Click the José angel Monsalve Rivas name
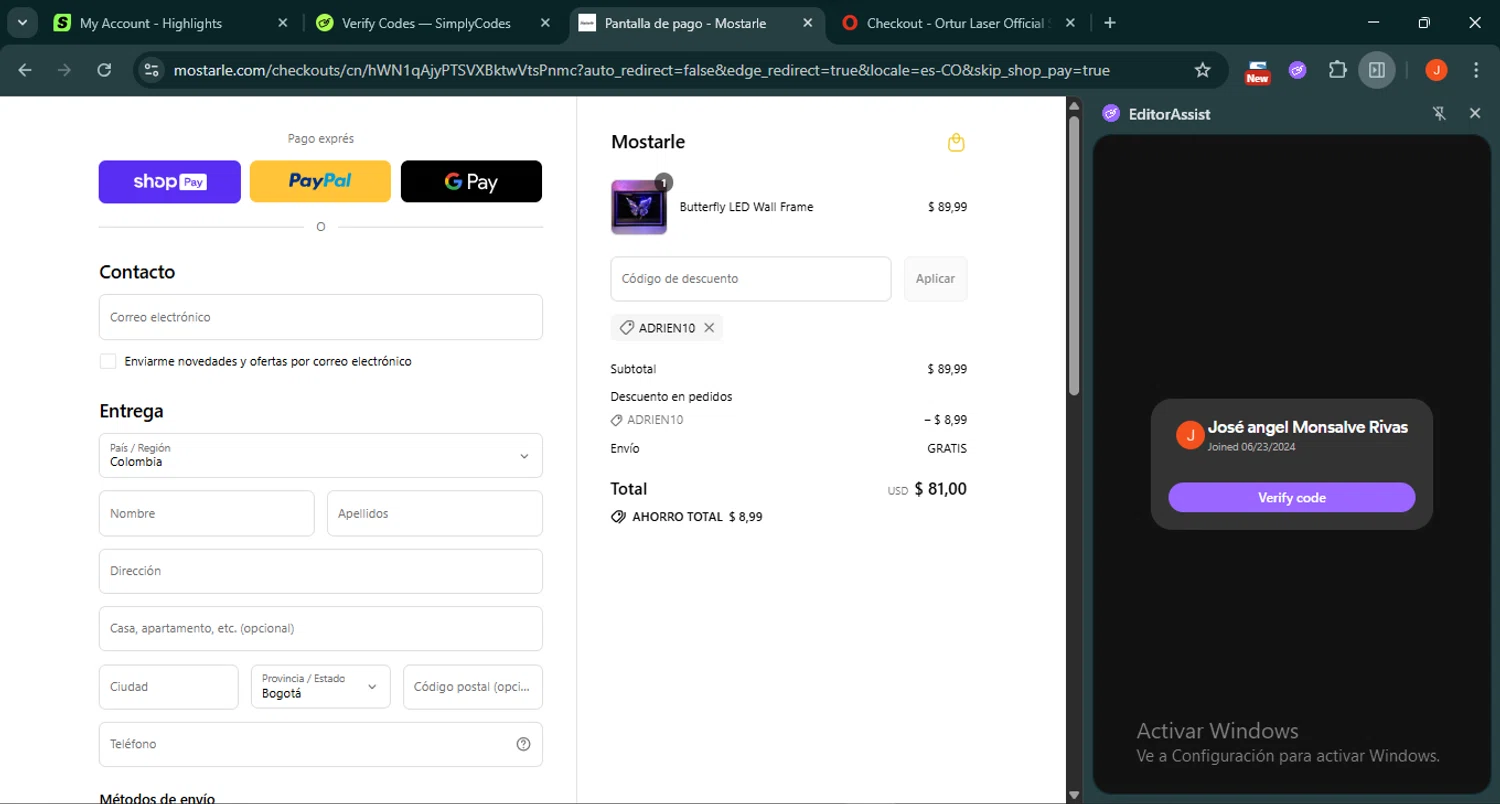This screenshot has width=1500, height=804. click(1307, 427)
